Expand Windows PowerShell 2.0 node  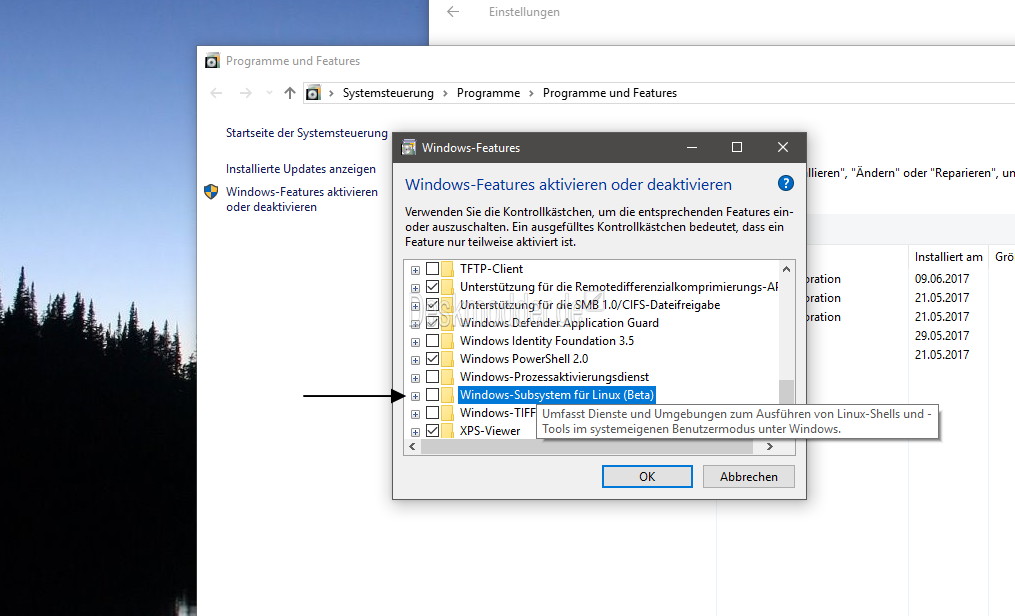coord(416,360)
